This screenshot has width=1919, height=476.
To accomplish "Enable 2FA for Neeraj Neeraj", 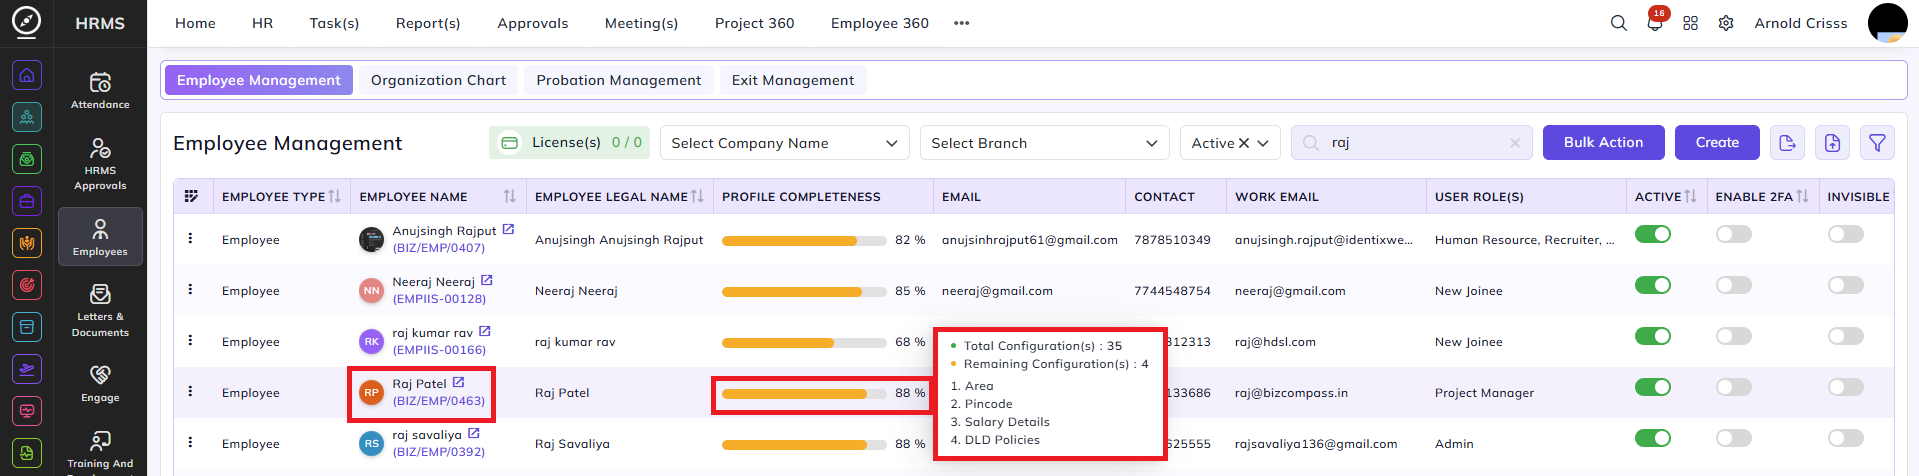I will pos(1734,285).
